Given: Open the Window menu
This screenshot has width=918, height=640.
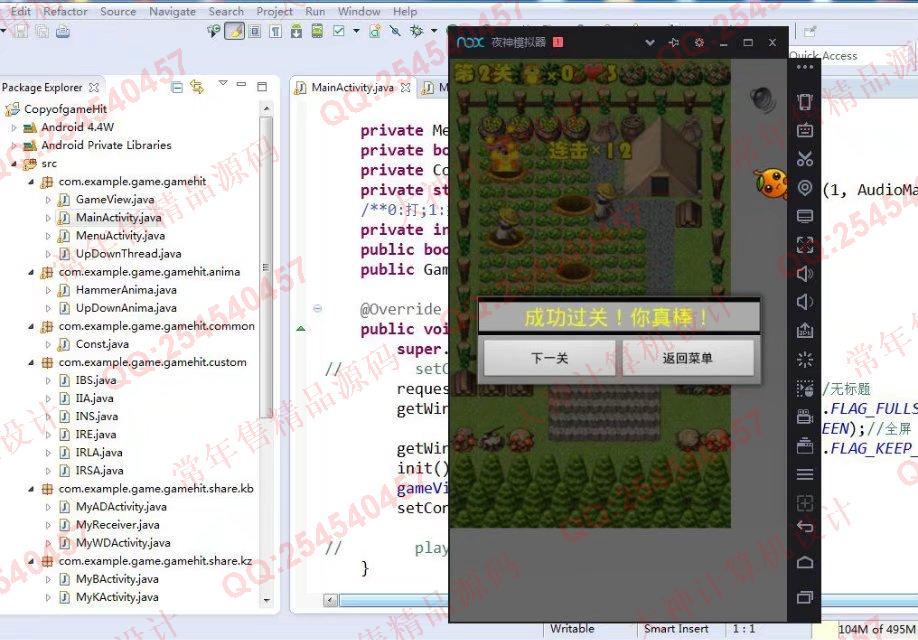Looking at the screenshot, I should [359, 11].
